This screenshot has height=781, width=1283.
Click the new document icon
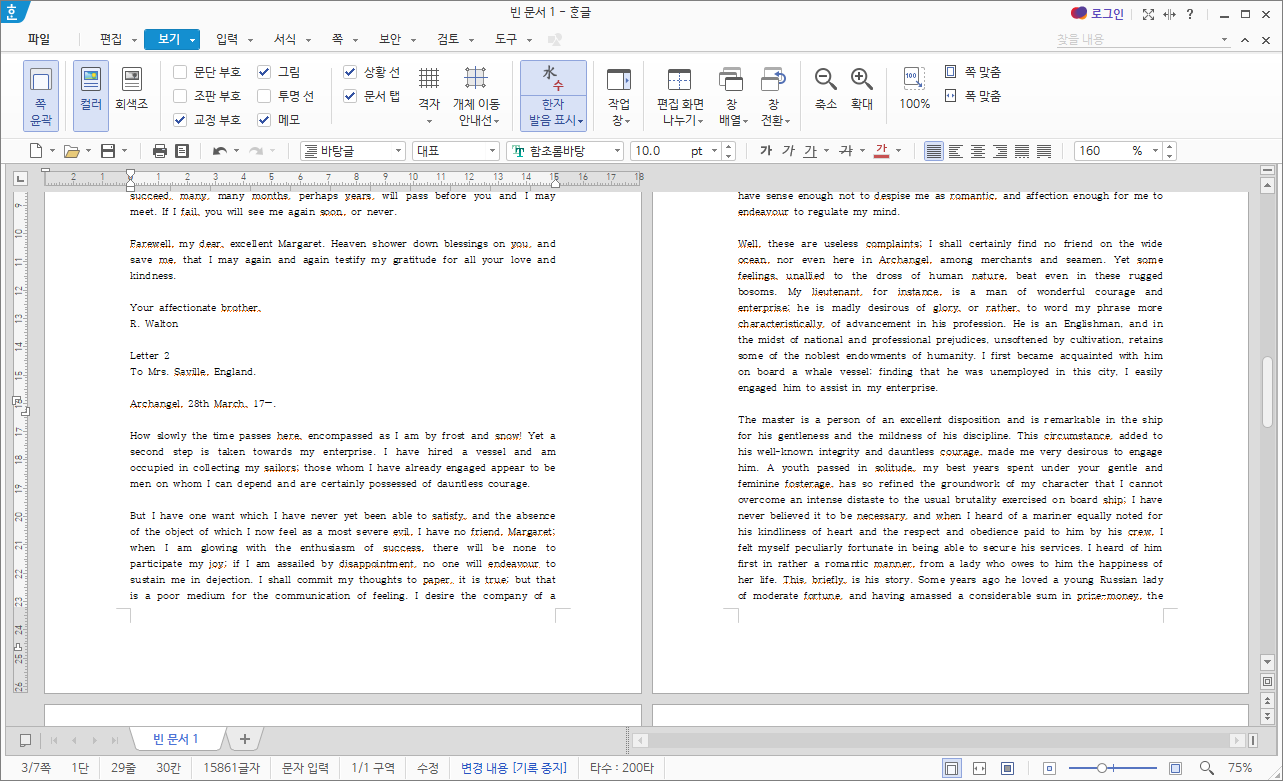36,151
